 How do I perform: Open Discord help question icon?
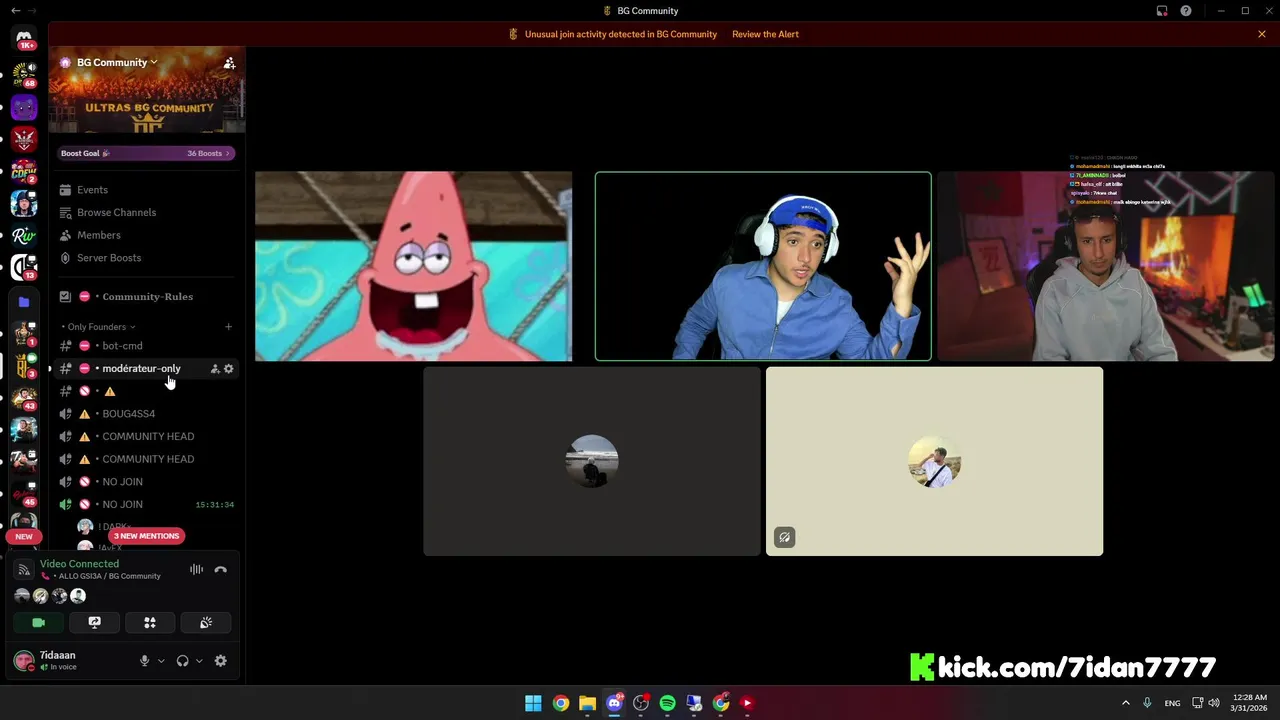coord(1186,11)
